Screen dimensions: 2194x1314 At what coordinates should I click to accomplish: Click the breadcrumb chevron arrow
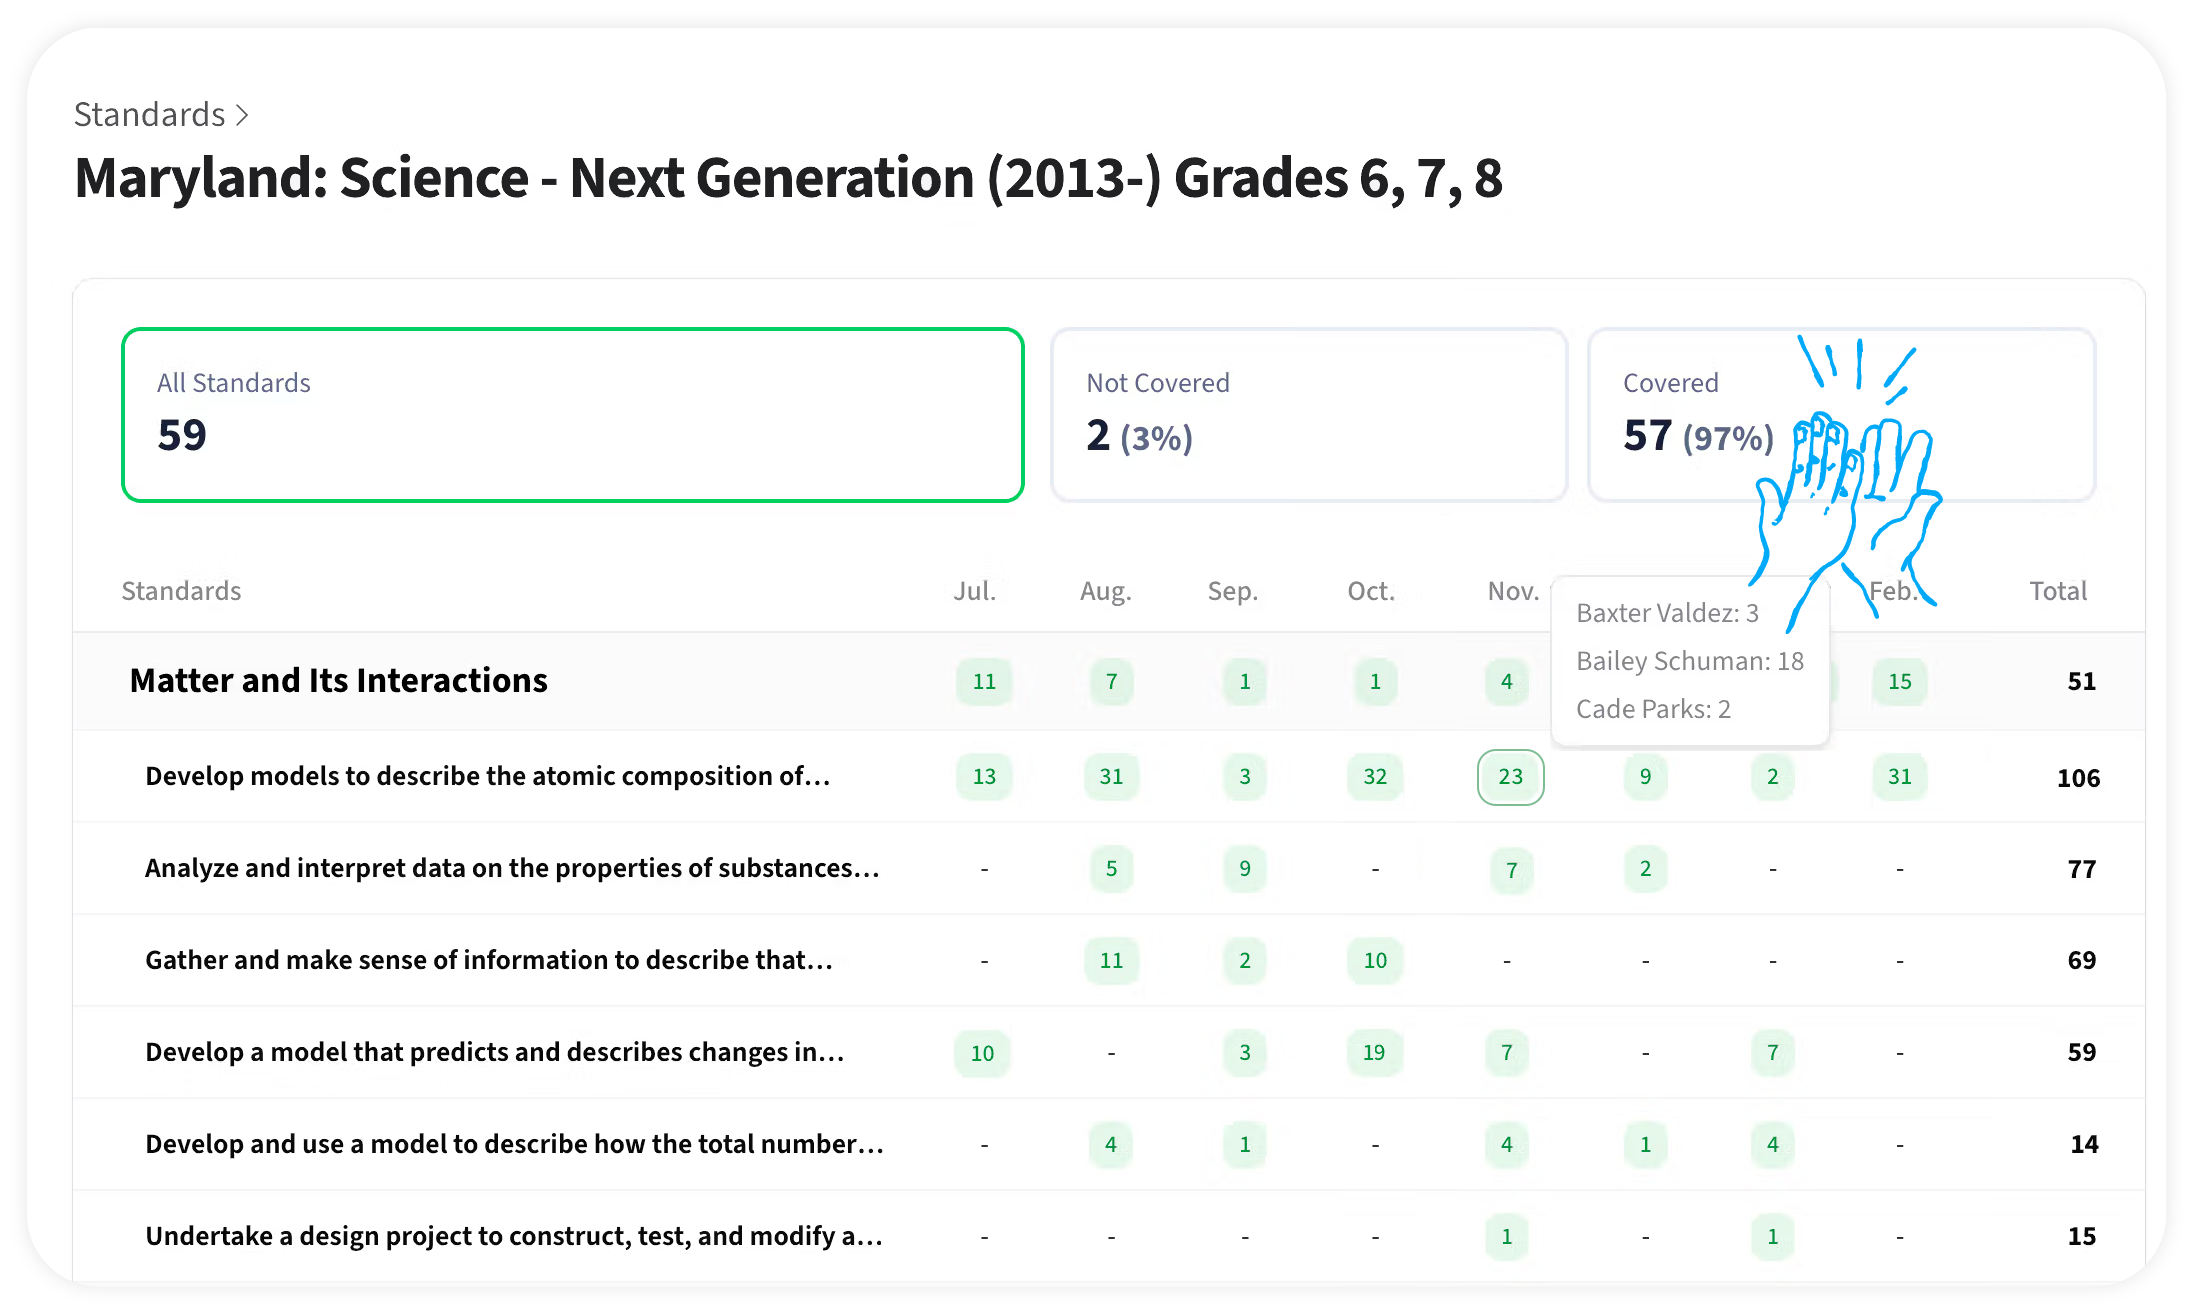[242, 116]
